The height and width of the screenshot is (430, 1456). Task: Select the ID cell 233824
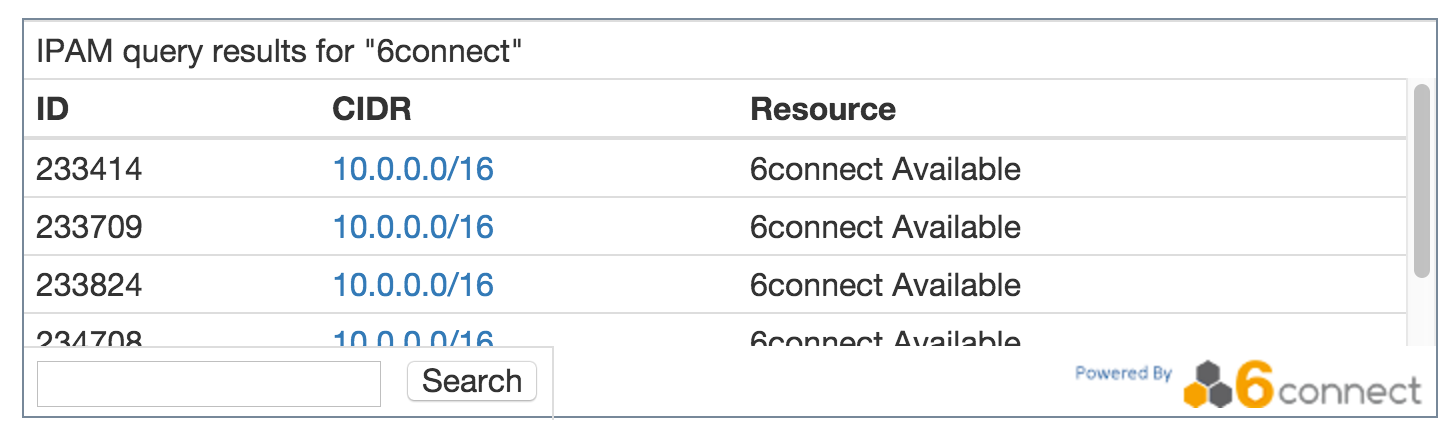(89, 285)
